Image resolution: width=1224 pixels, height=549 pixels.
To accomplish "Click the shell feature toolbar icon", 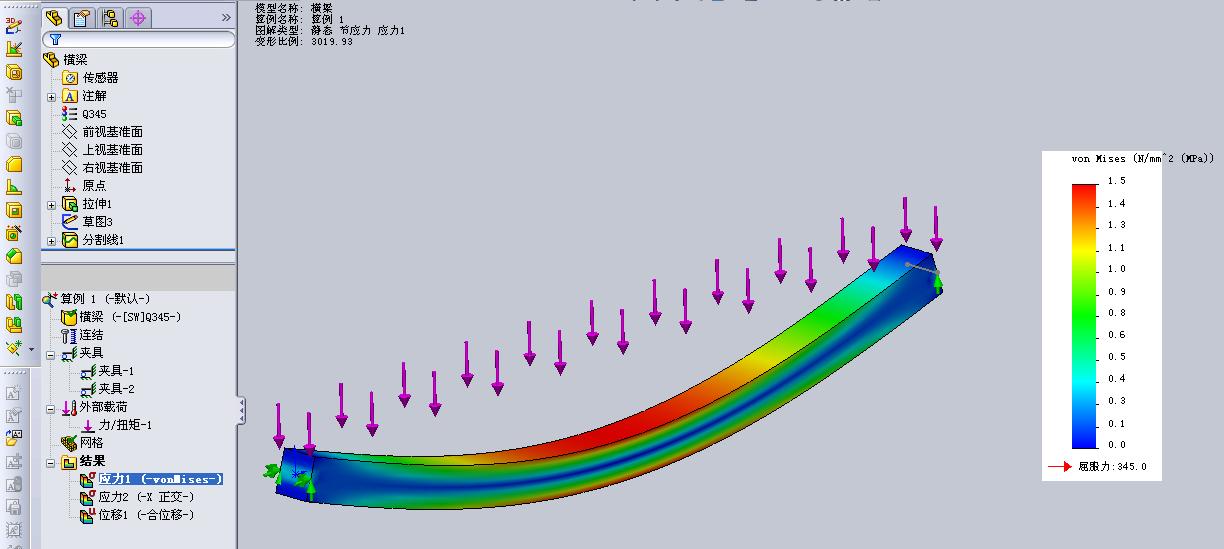I will [x=14, y=210].
